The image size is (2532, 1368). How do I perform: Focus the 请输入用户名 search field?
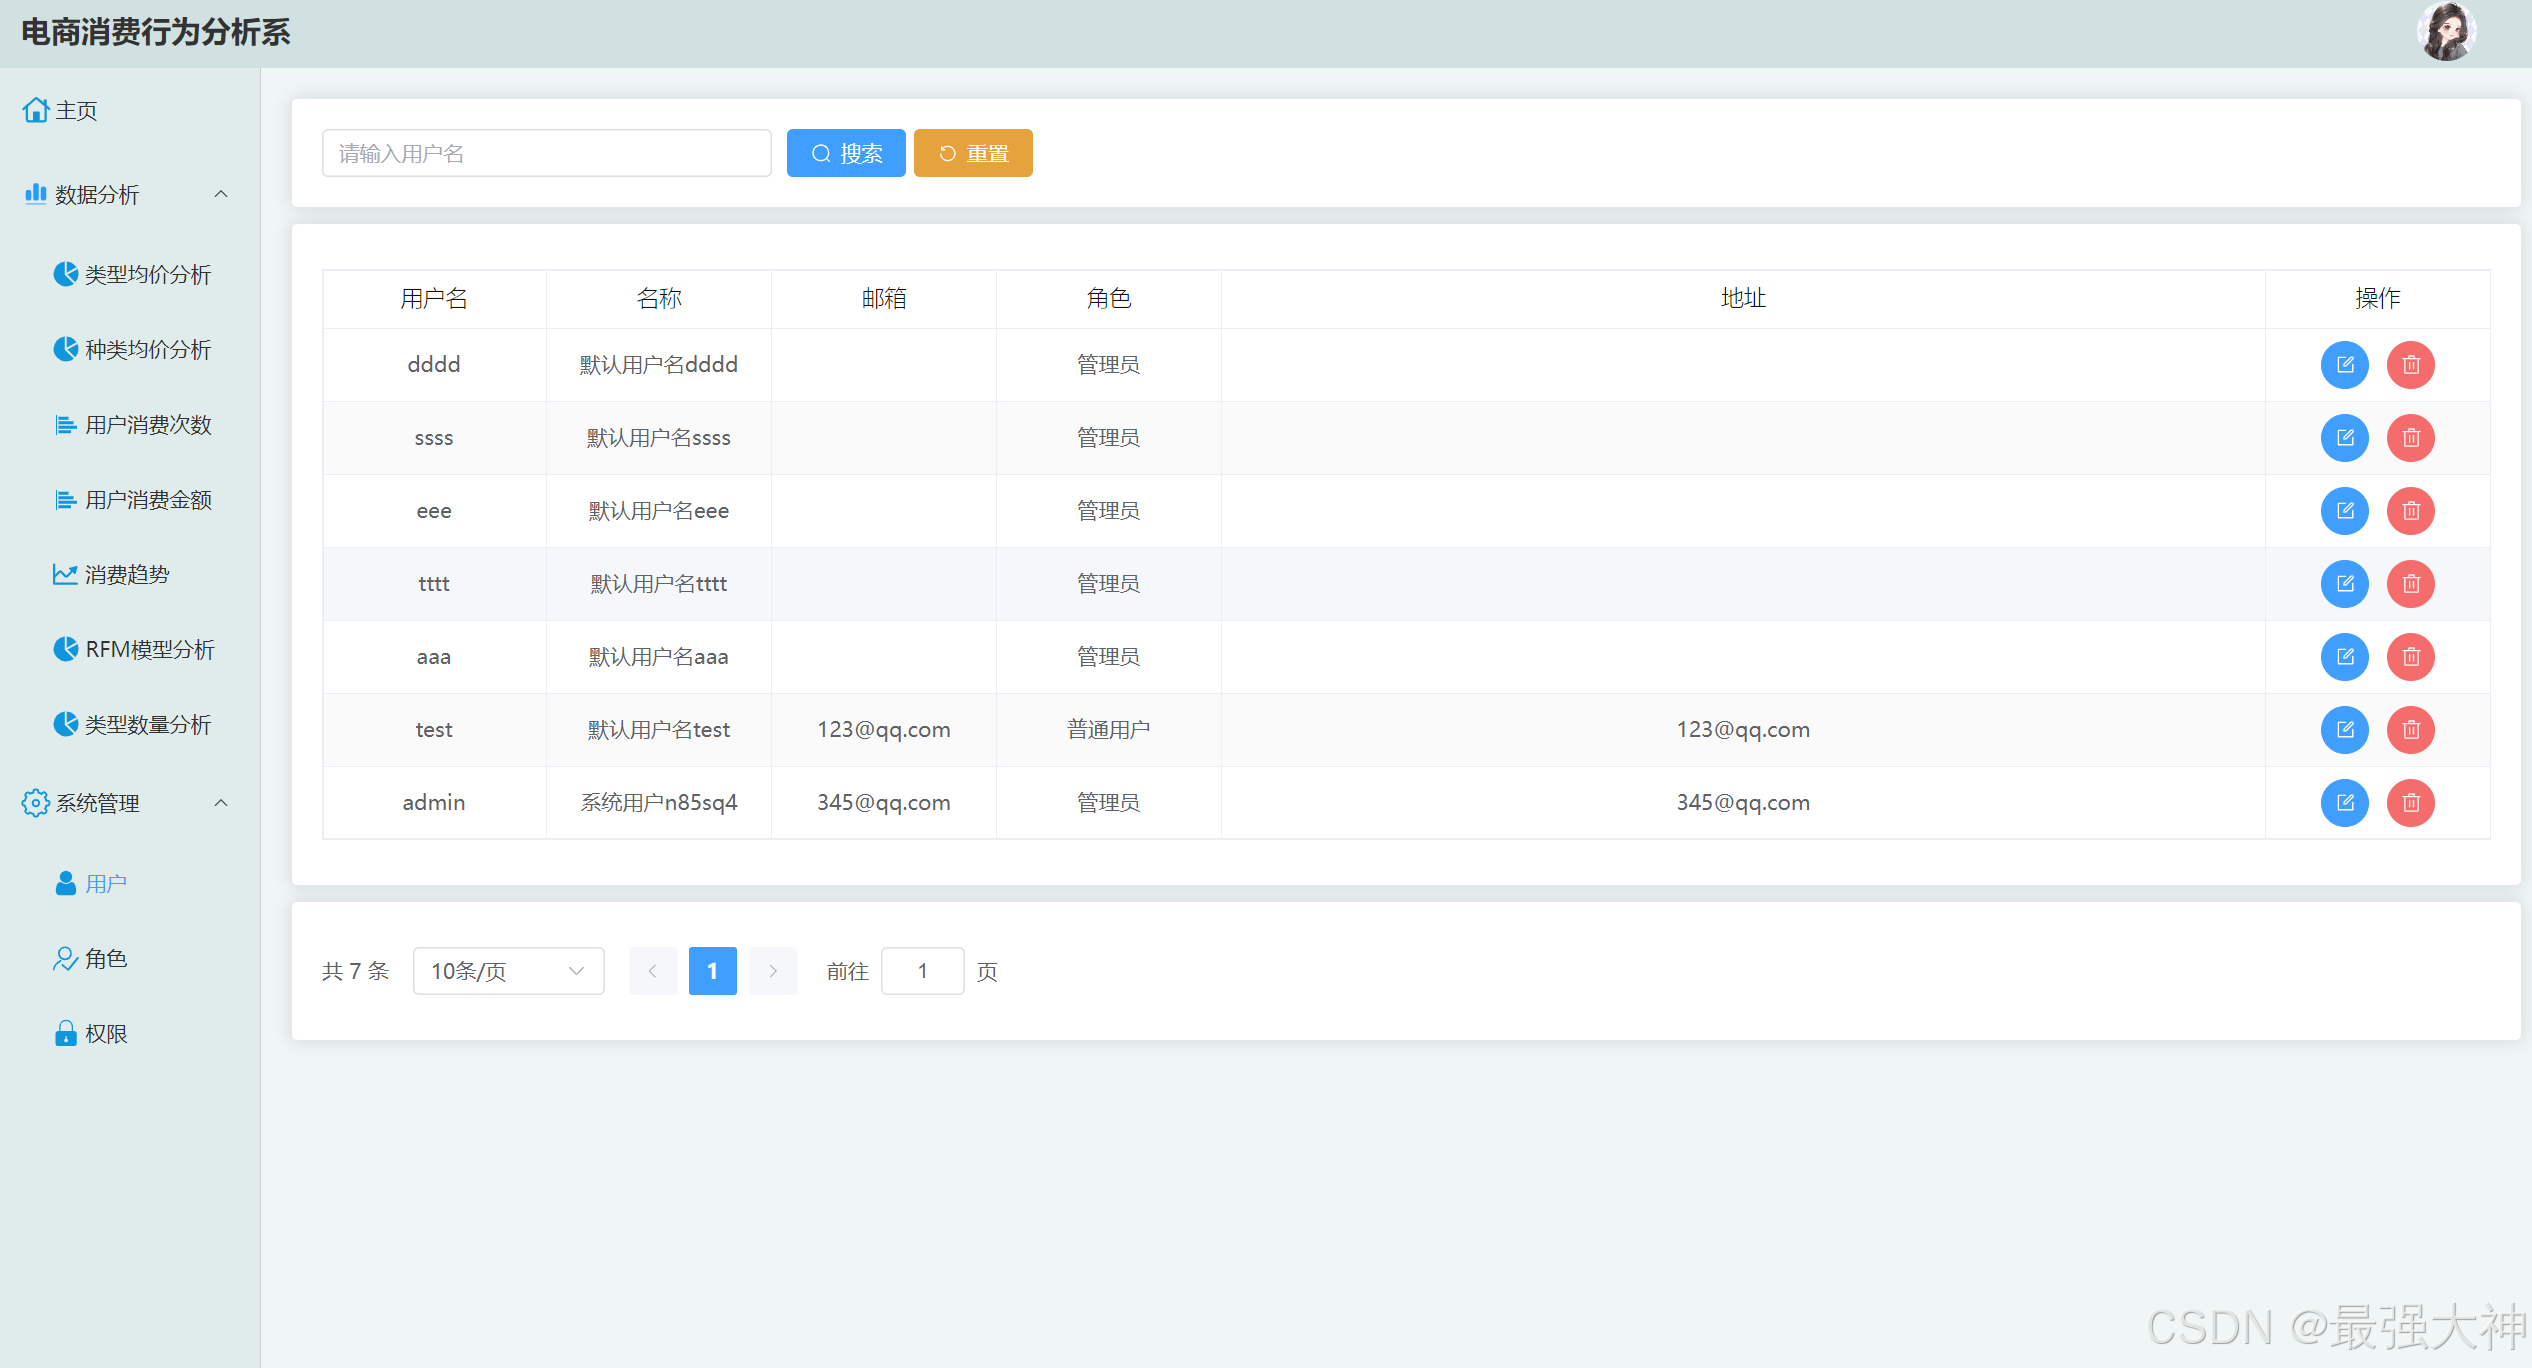(547, 153)
